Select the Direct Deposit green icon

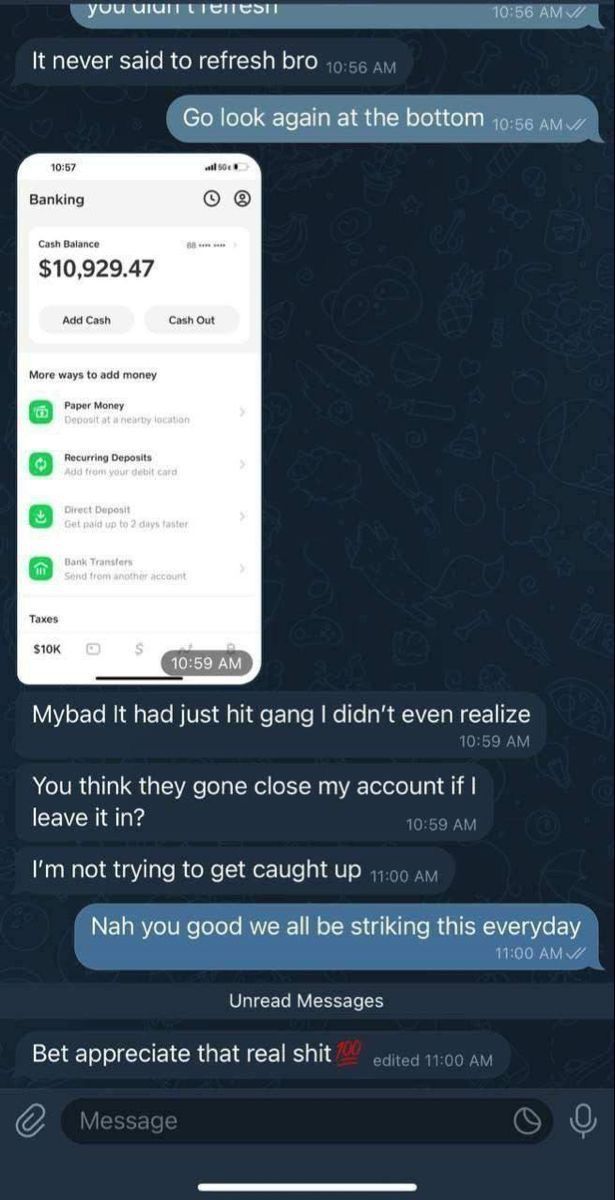point(42,516)
